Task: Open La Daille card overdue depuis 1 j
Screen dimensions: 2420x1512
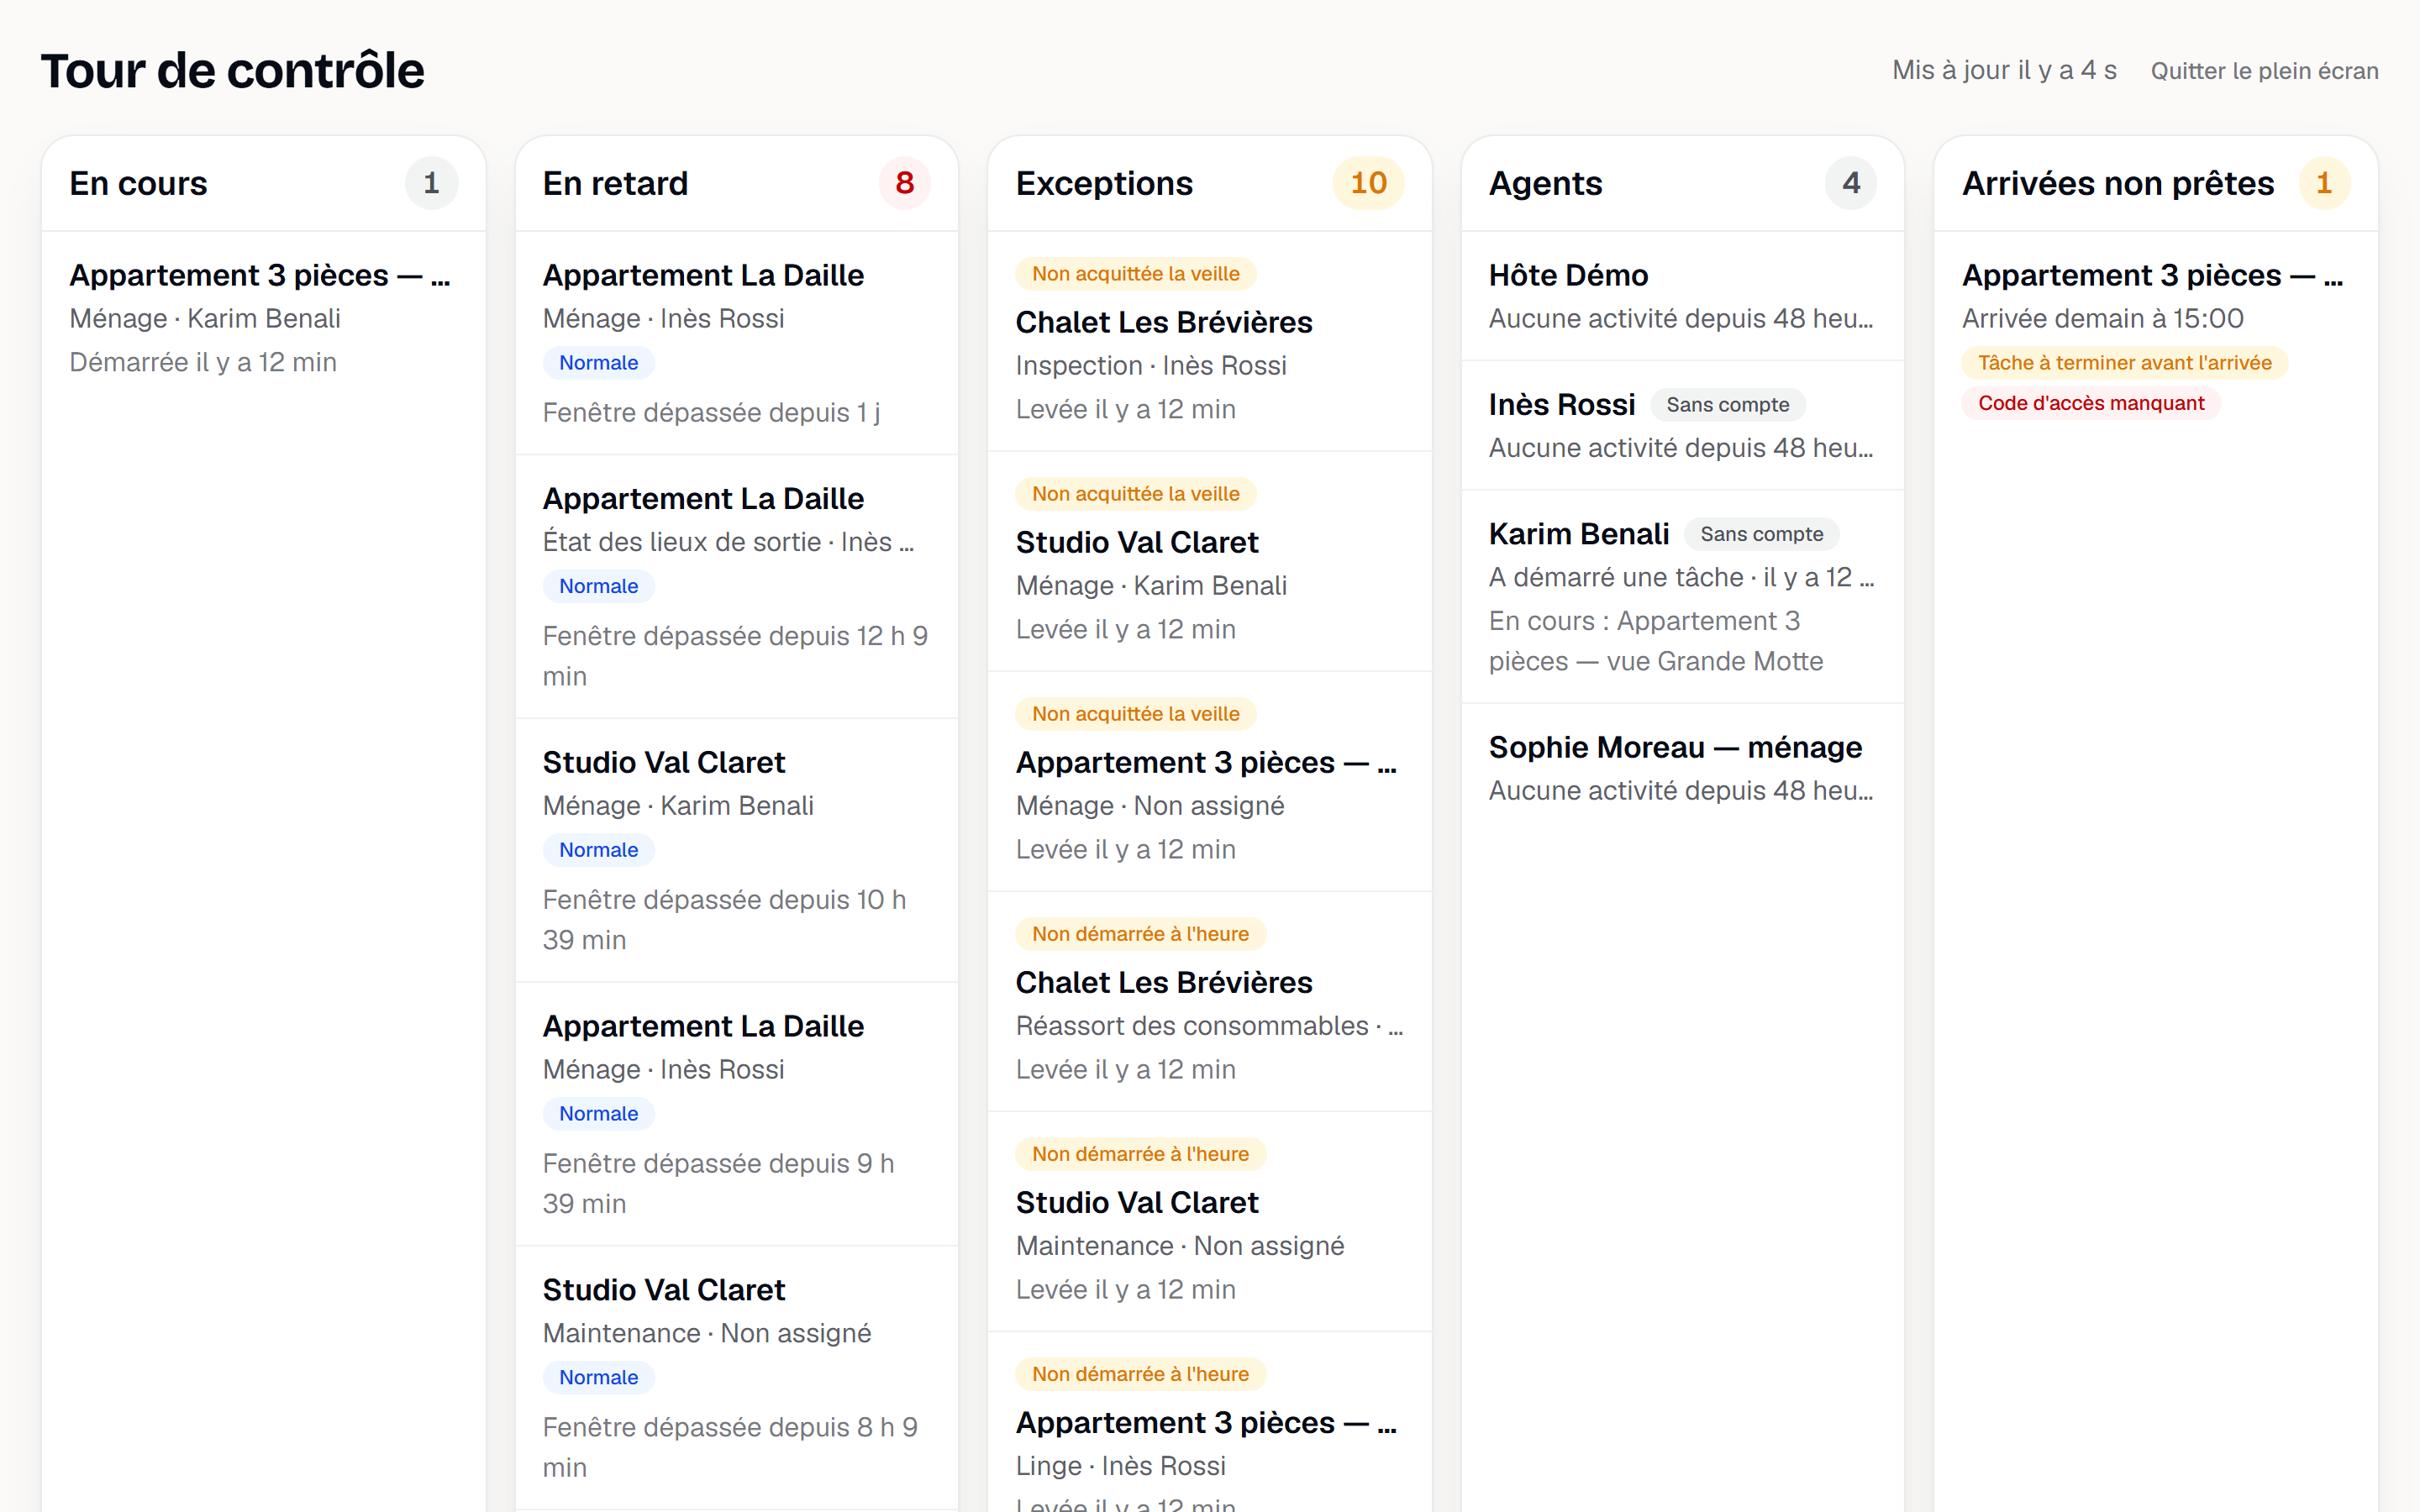Action: [737, 343]
